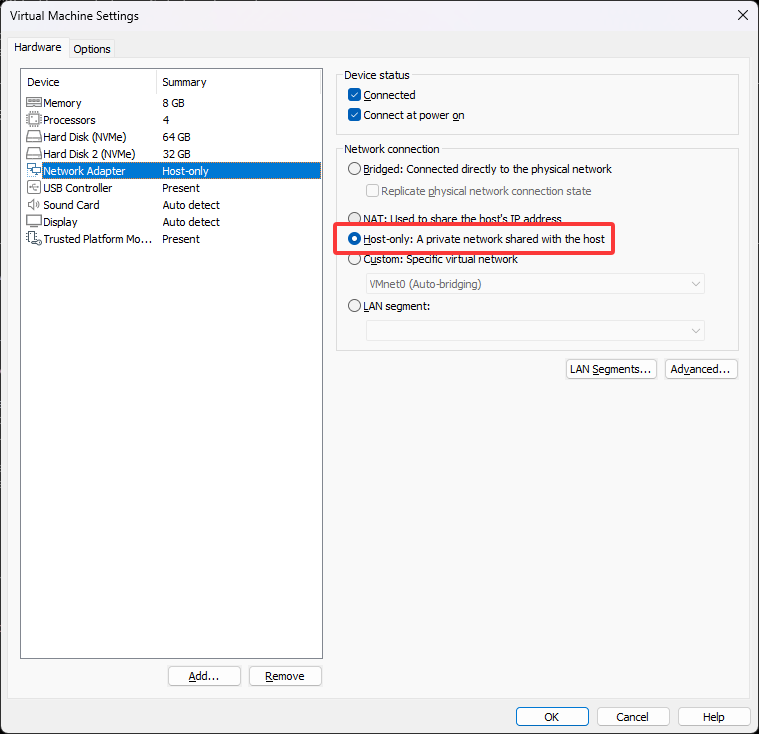Click the 64 GB disk summary value
759x734 pixels.
[176, 137]
